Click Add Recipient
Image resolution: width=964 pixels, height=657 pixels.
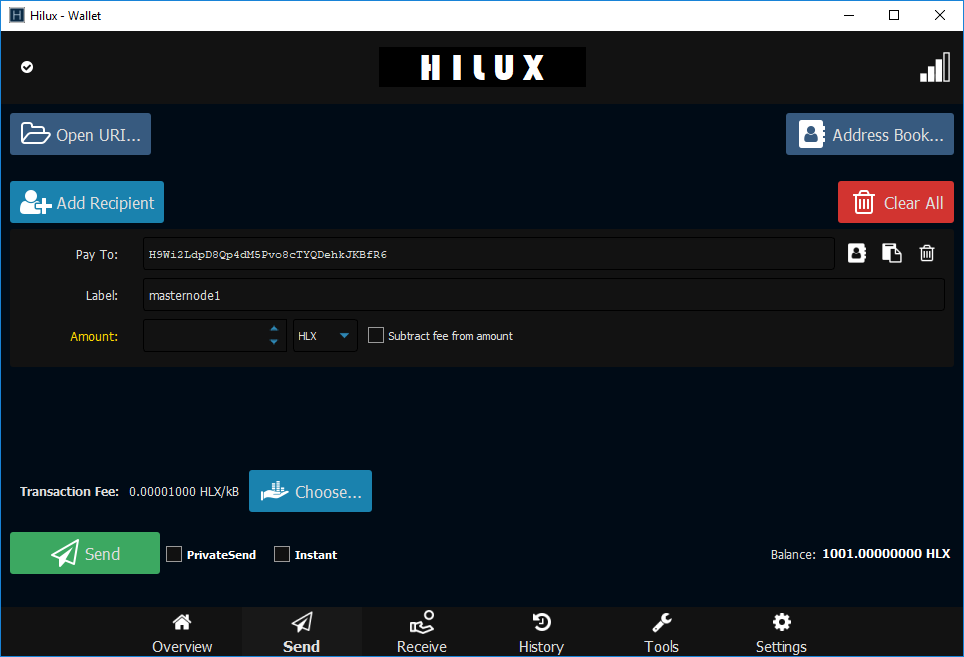click(x=87, y=202)
